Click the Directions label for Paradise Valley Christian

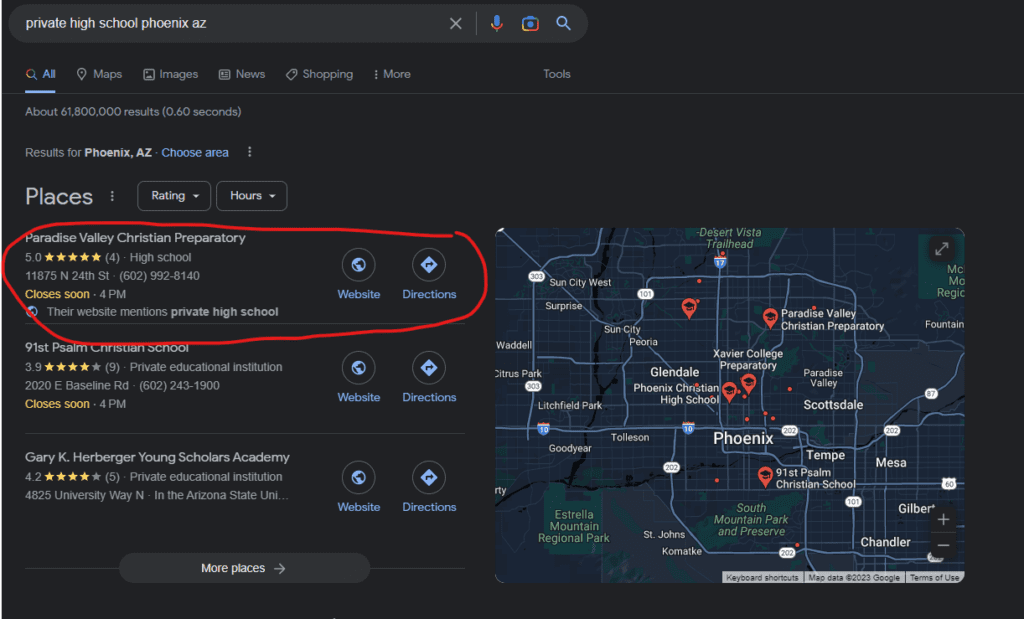429,294
